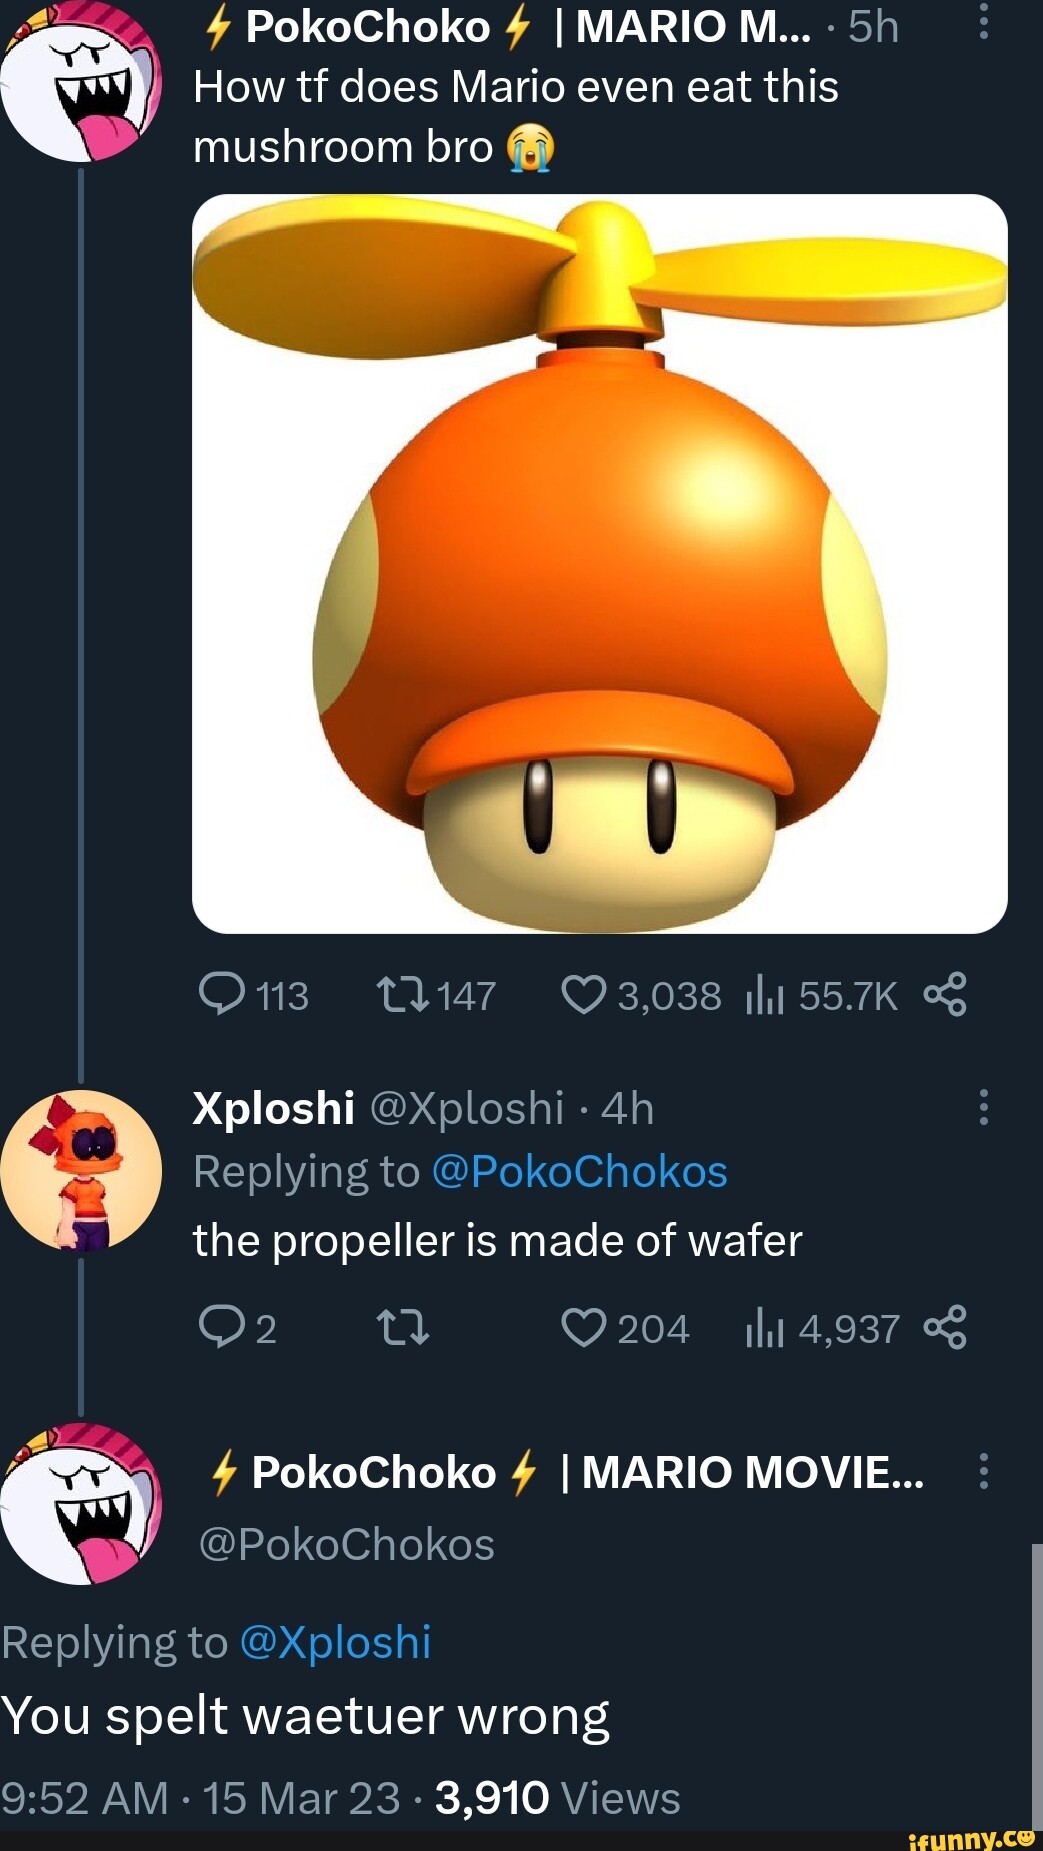Click the views icon showing 4,937

[x=762, y=1328]
